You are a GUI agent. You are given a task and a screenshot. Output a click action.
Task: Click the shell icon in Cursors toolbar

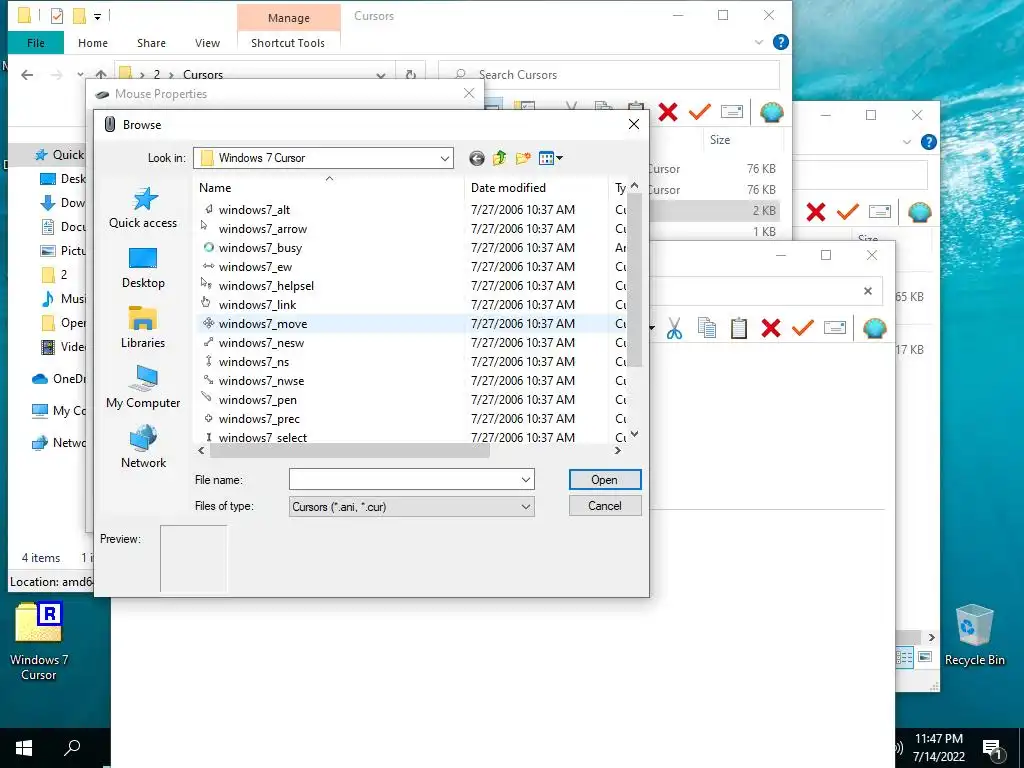tap(772, 112)
